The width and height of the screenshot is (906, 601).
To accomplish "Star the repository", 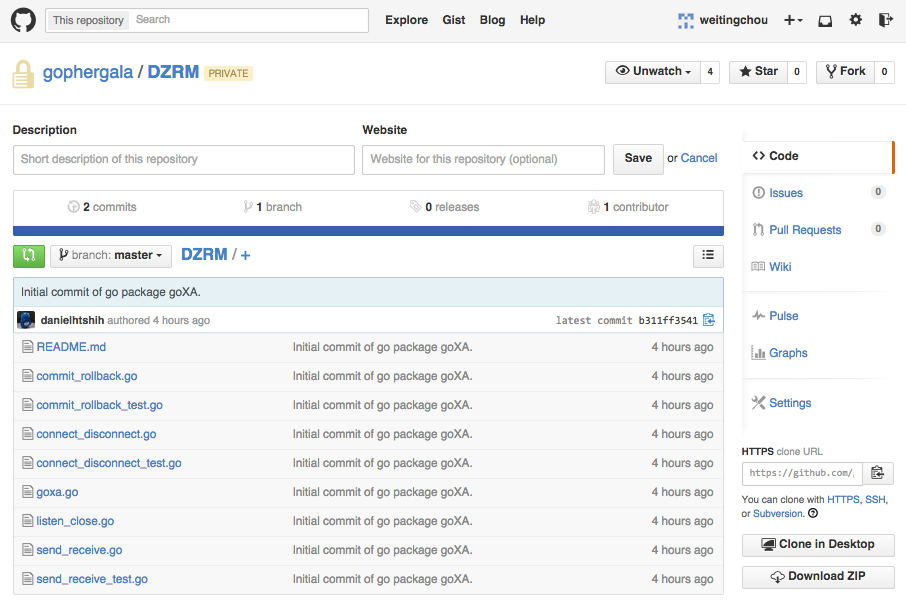I will pyautogui.click(x=758, y=72).
